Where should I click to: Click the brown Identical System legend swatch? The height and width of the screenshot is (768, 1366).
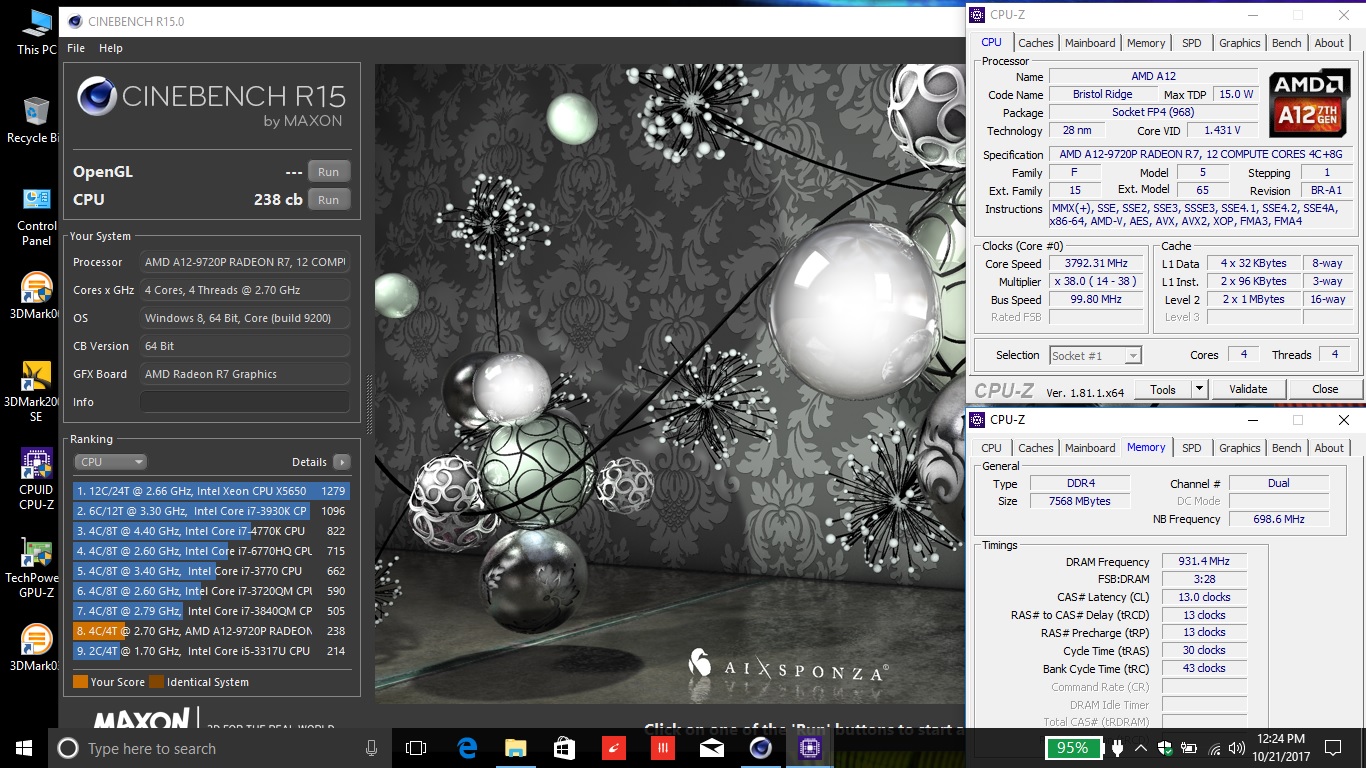tap(156, 682)
